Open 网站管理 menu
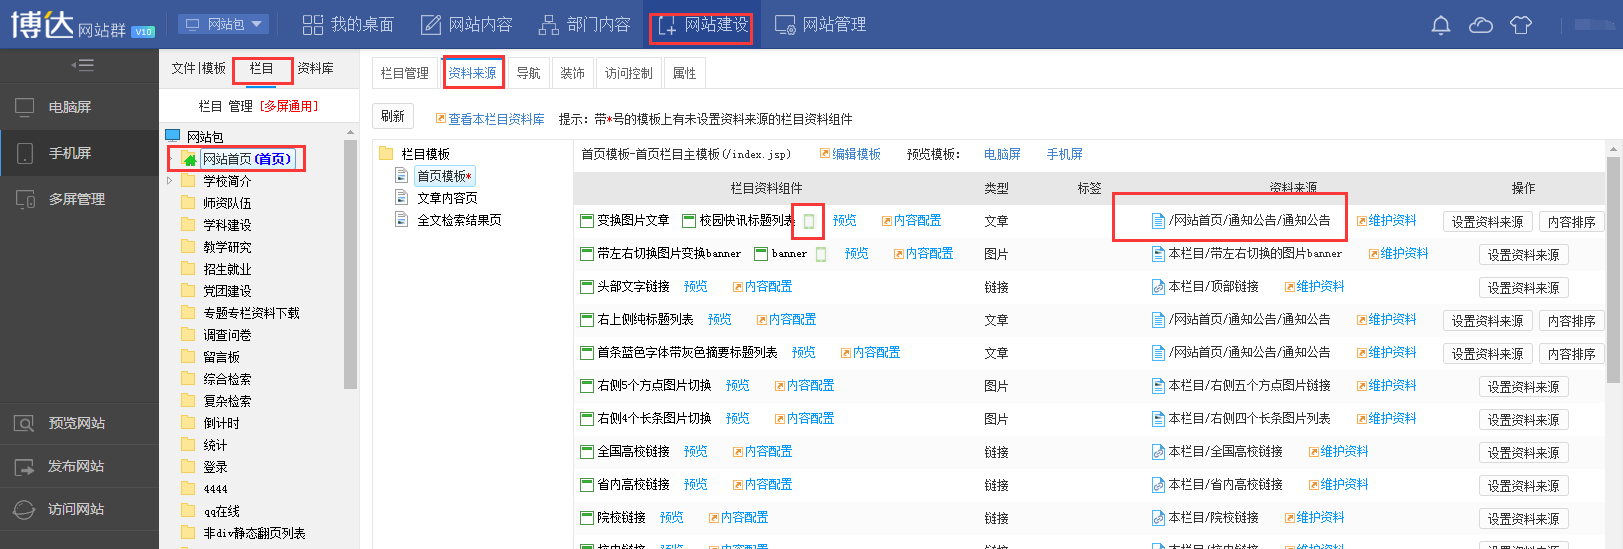The image size is (1623, 549). pyautogui.click(x=820, y=25)
